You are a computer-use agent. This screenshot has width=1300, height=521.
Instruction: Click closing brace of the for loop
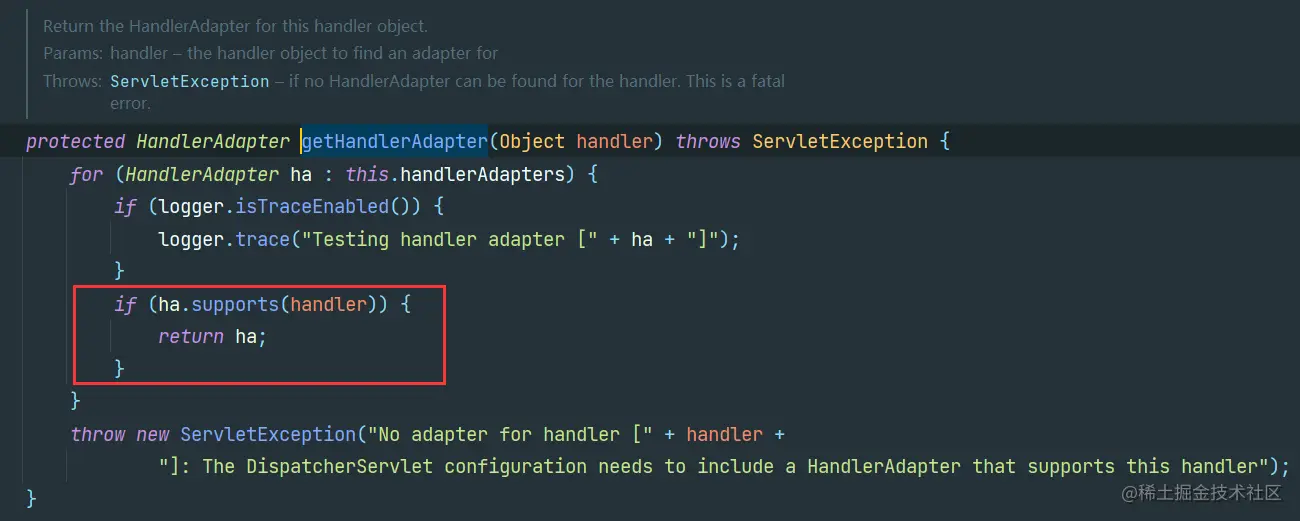point(75,401)
